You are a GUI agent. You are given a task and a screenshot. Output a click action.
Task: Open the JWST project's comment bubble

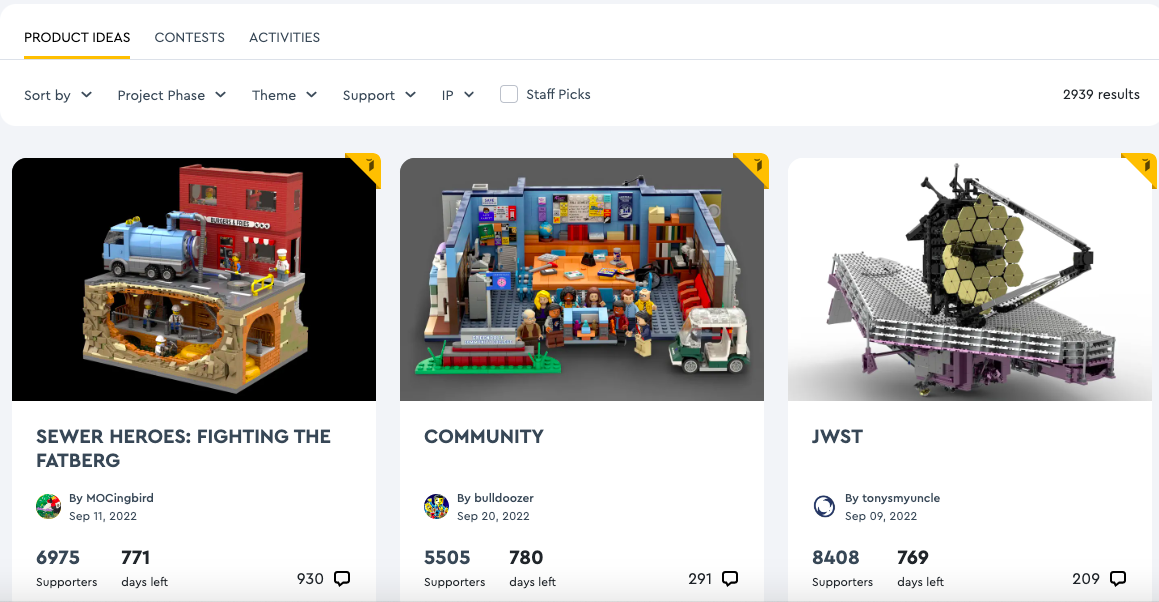coord(1118,578)
